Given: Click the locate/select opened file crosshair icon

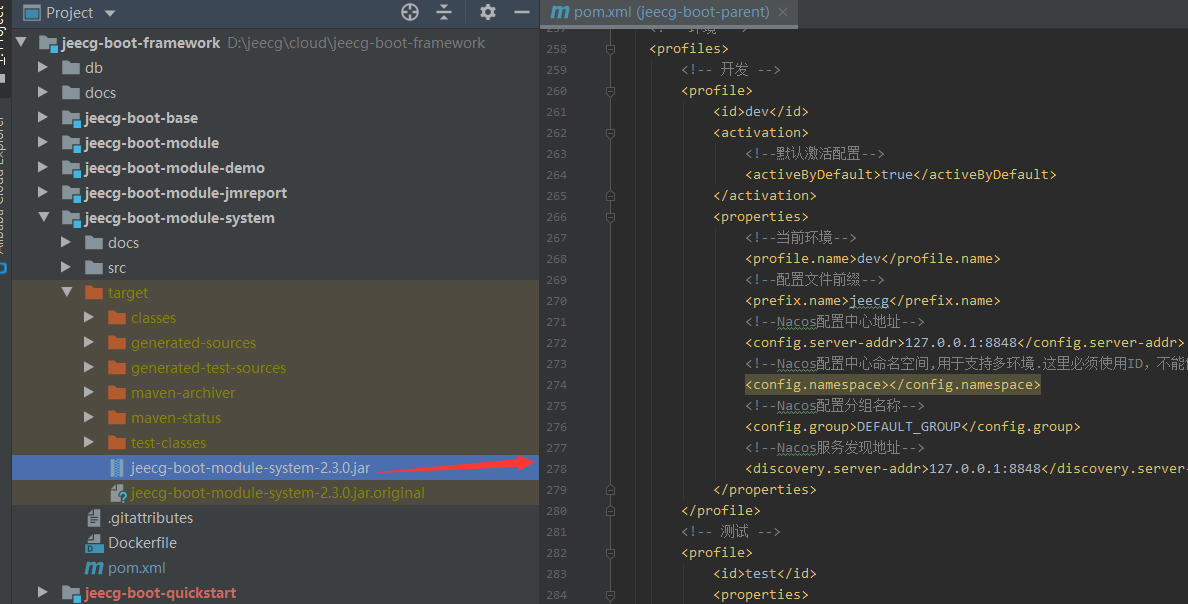Looking at the screenshot, I should [410, 12].
